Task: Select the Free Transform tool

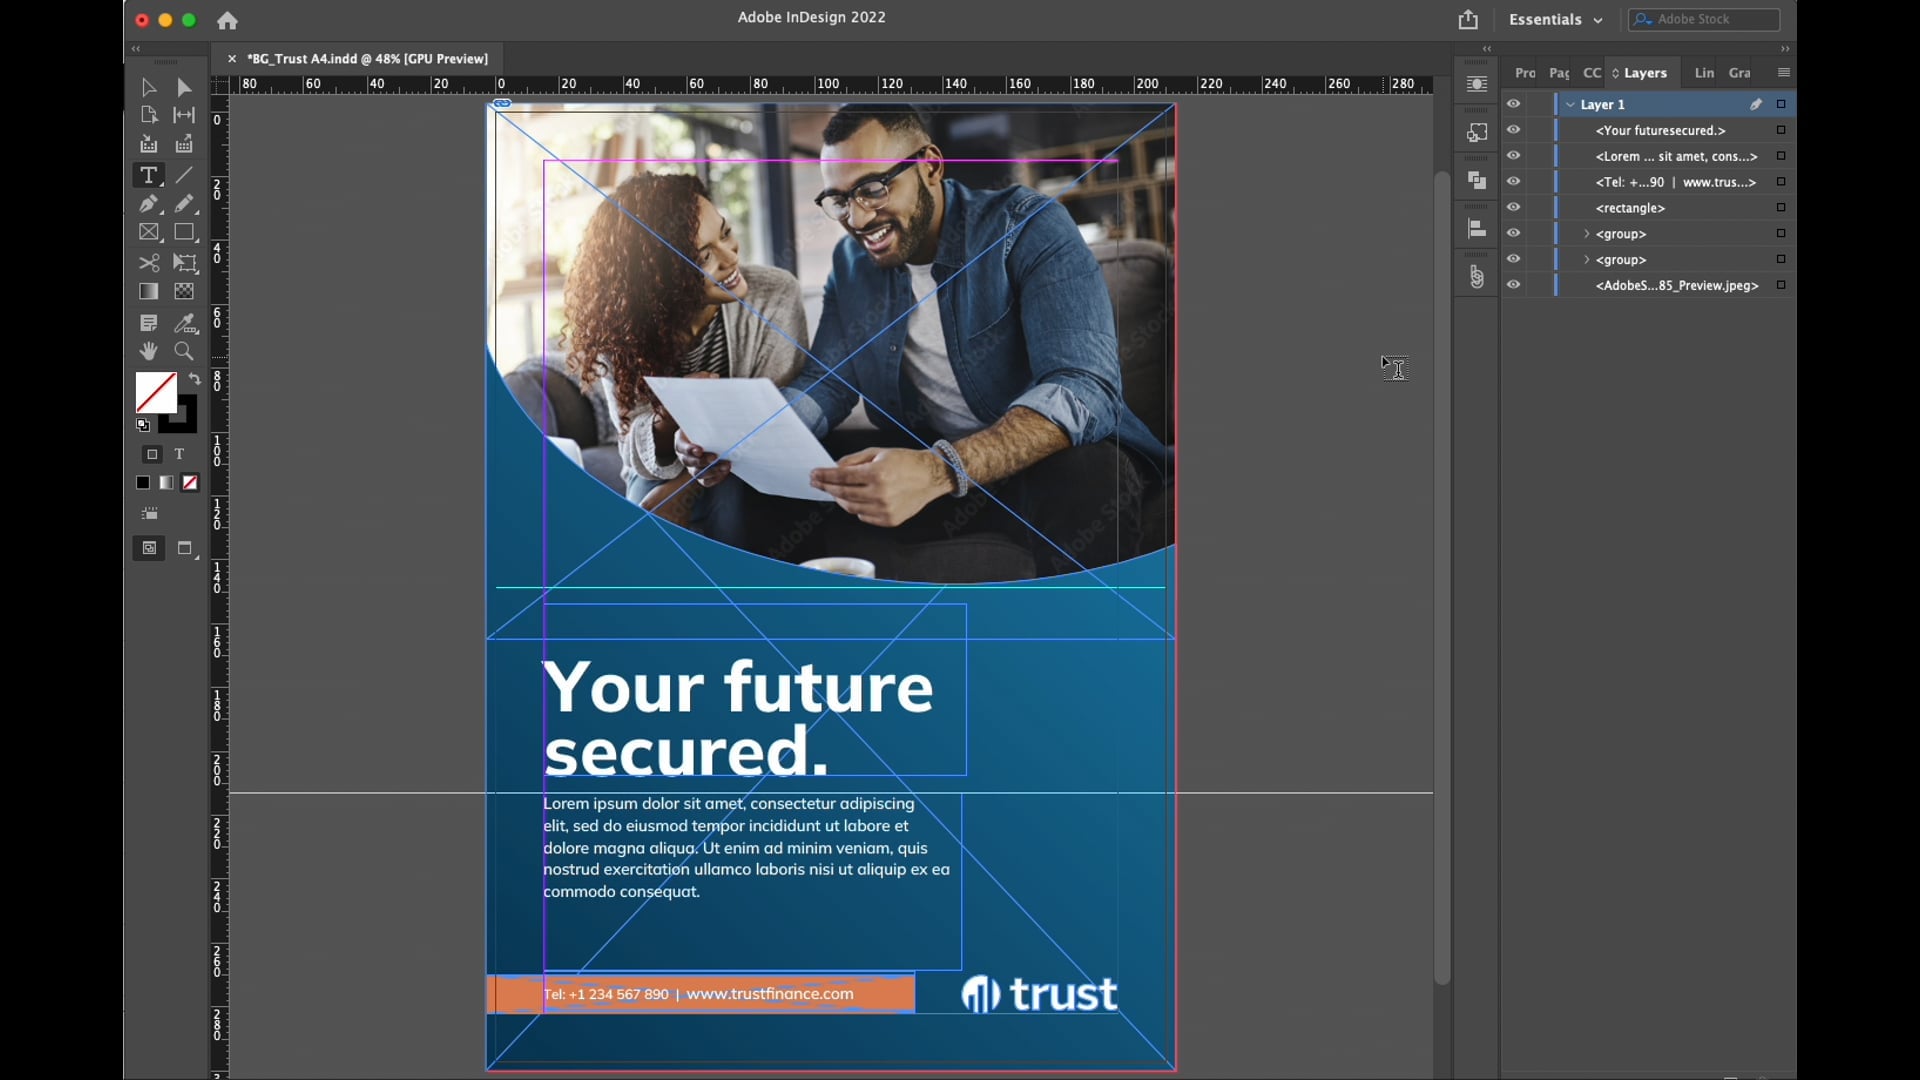Action: [184, 263]
